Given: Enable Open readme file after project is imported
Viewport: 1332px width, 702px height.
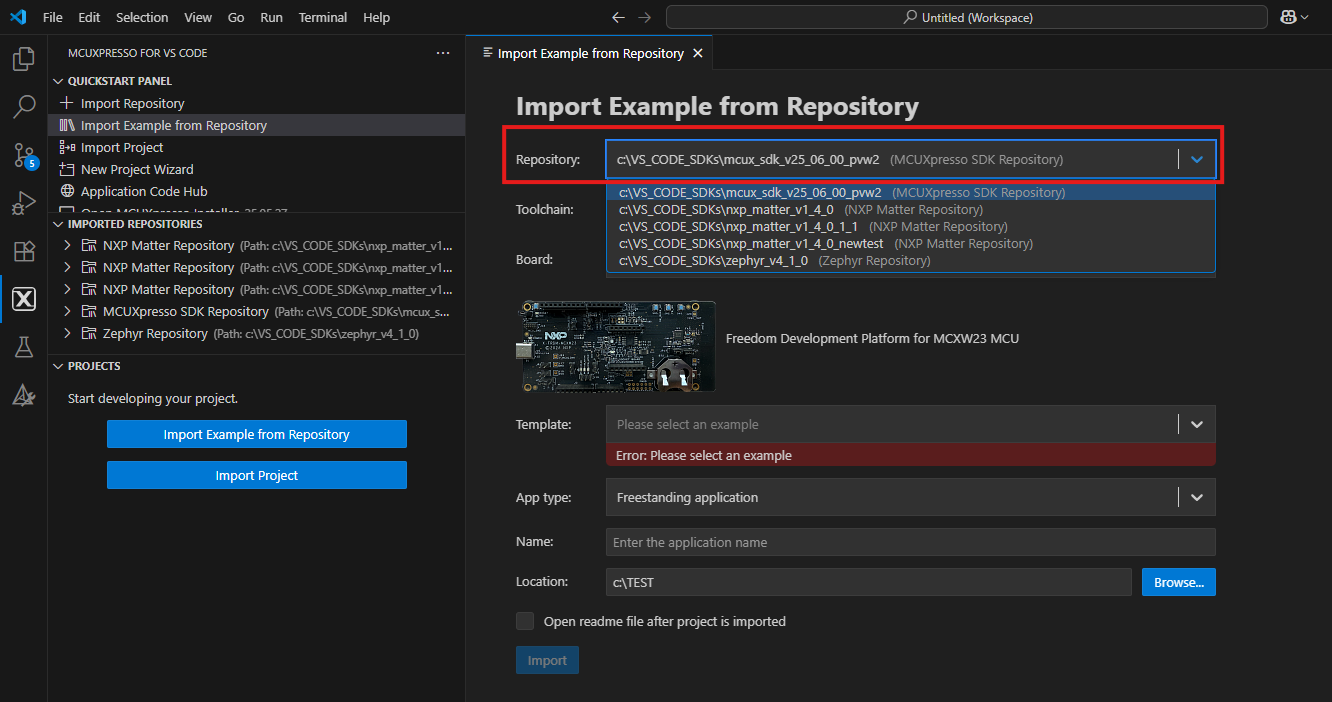Looking at the screenshot, I should tap(525, 620).
